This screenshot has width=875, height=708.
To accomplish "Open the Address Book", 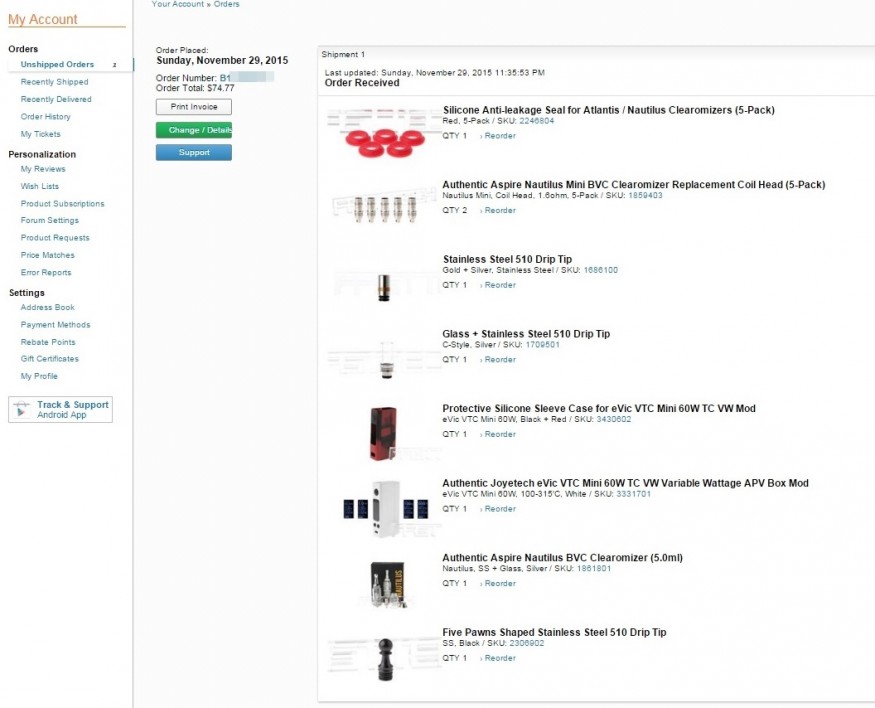I will pyautogui.click(x=47, y=307).
